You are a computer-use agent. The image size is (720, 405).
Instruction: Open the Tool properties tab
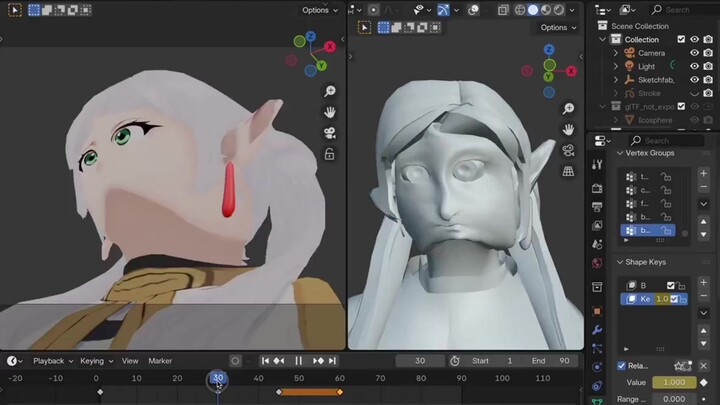point(597,165)
